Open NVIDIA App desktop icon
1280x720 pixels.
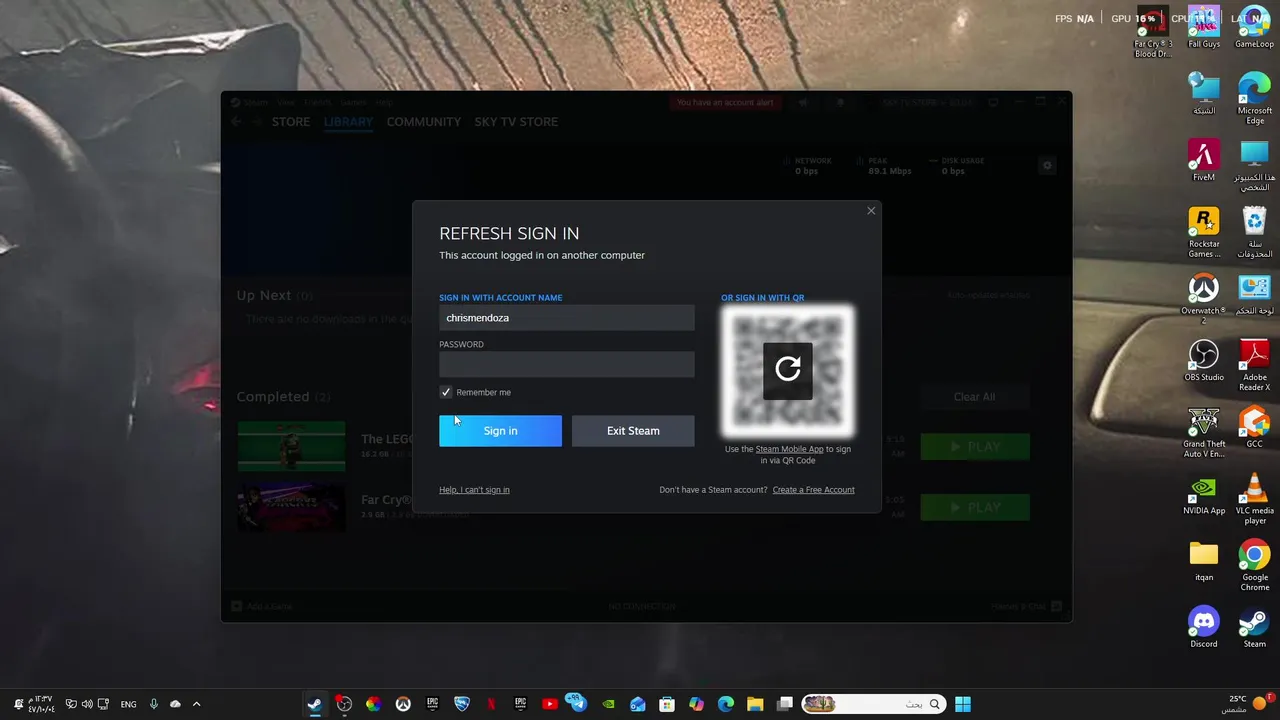coord(1204,494)
